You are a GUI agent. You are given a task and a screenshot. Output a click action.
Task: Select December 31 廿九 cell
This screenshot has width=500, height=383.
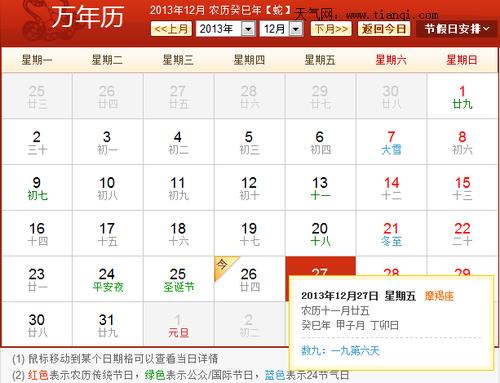[108, 324]
